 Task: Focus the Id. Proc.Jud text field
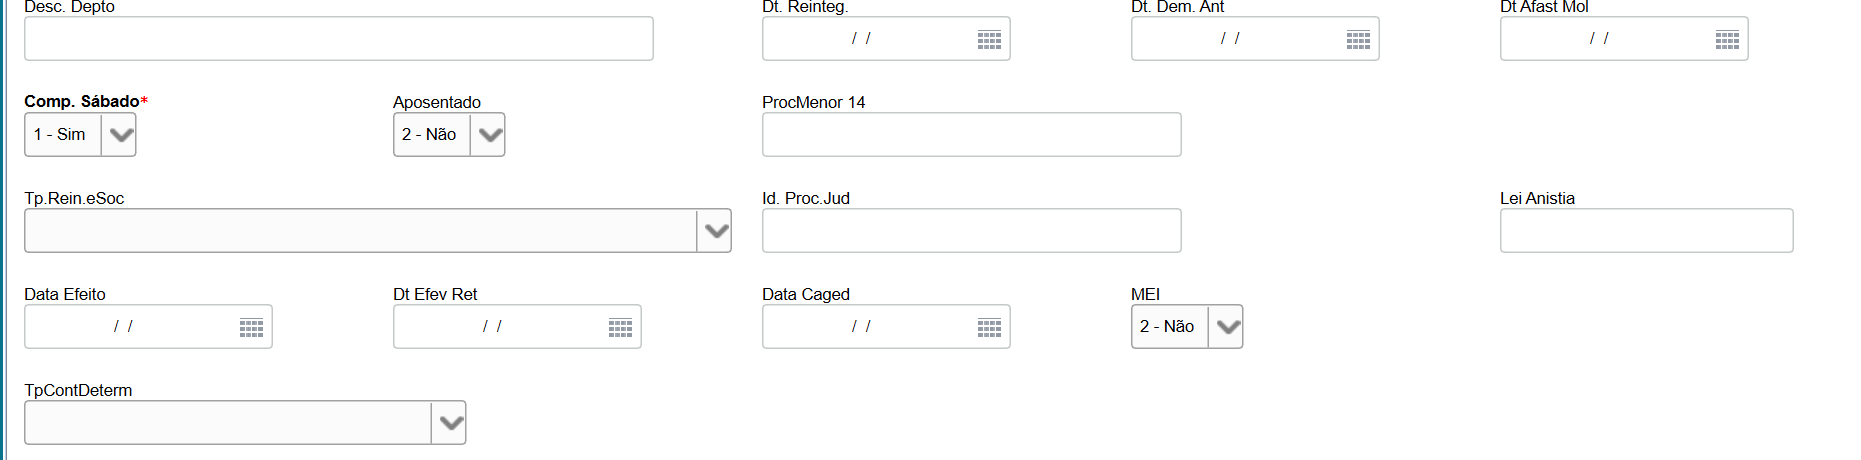pyautogui.click(x=971, y=231)
